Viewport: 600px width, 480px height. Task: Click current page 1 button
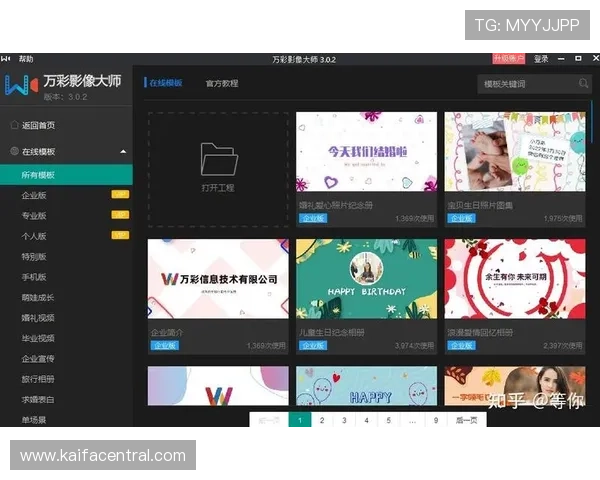pos(300,420)
